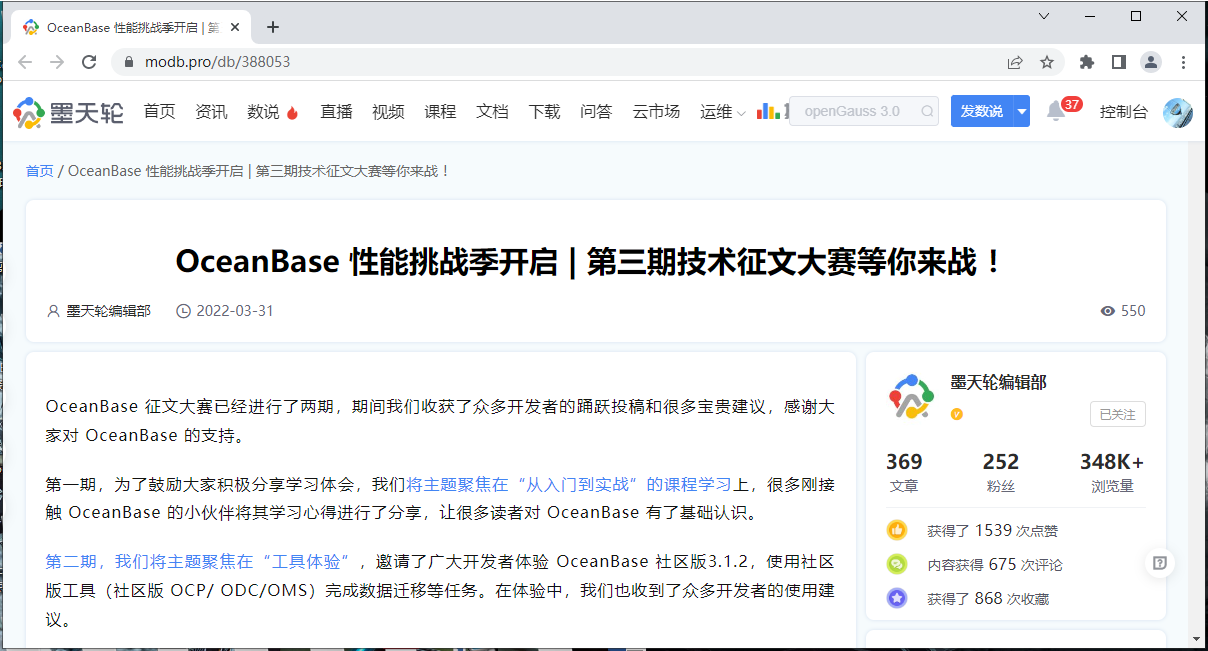Click the 首页 breadcrumb link

[x=40, y=171]
